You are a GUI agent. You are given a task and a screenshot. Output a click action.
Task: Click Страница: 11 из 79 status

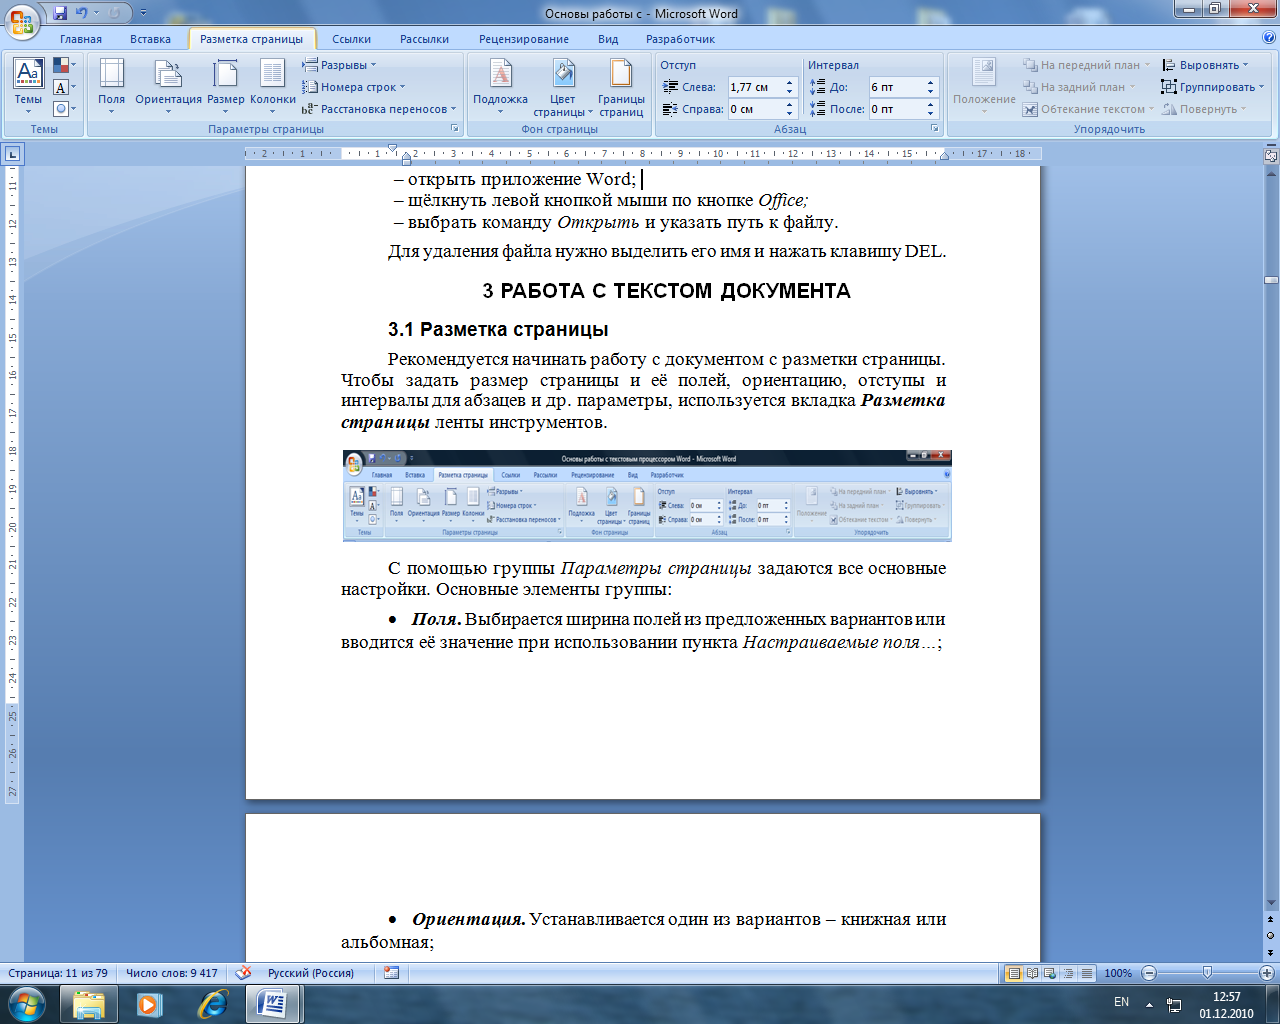tap(58, 973)
